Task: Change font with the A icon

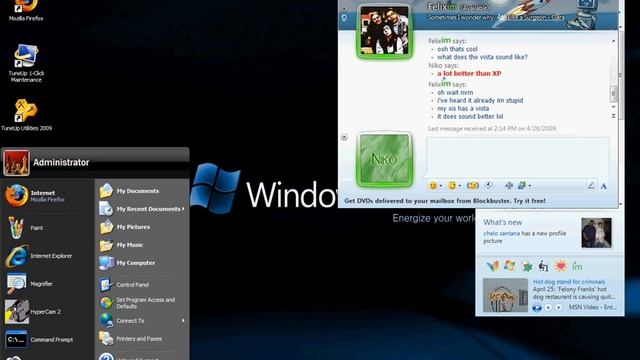Action: pyautogui.click(x=603, y=186)
